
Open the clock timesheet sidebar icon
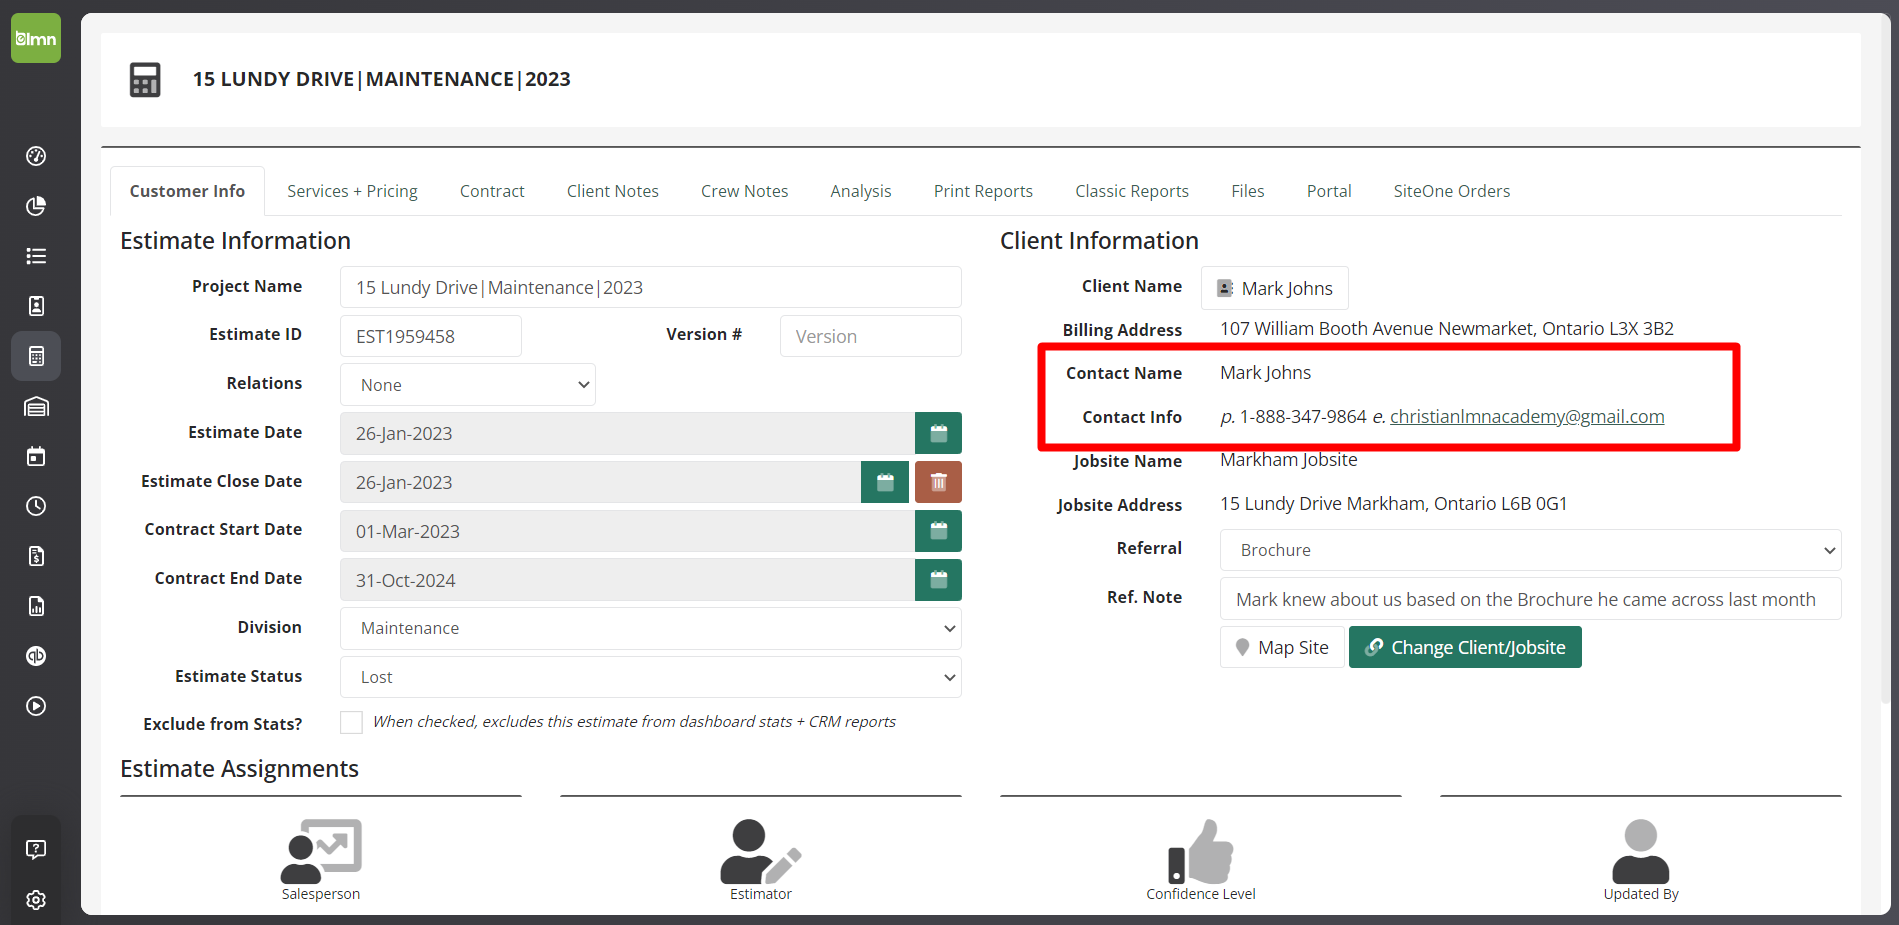click(36, 506)
